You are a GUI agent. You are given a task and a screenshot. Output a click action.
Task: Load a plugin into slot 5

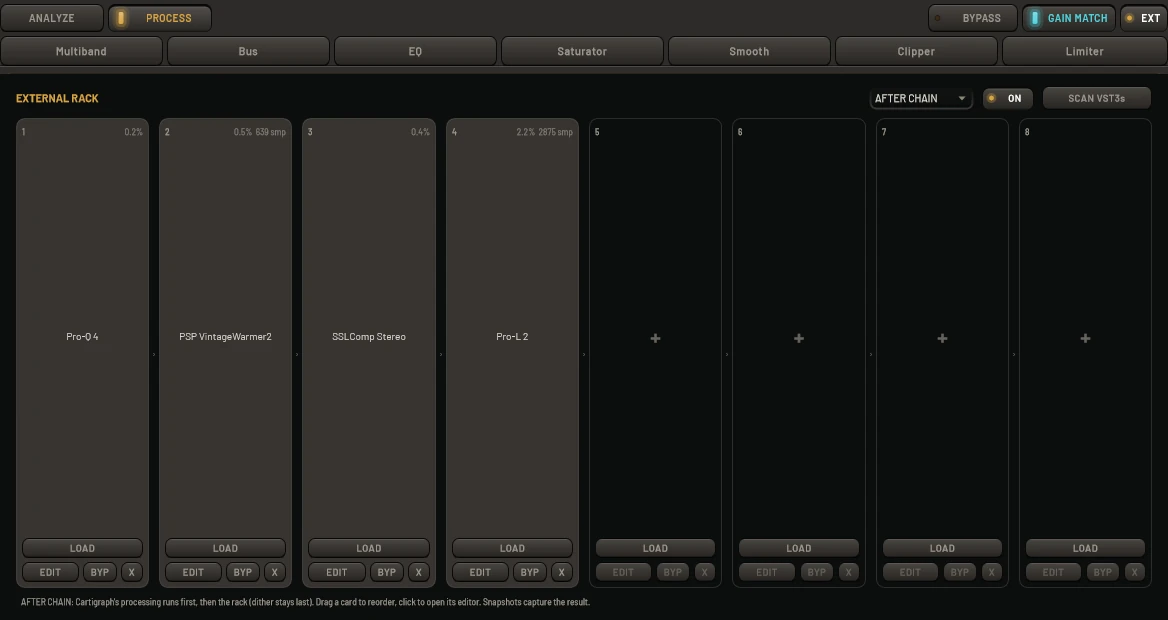656,548
